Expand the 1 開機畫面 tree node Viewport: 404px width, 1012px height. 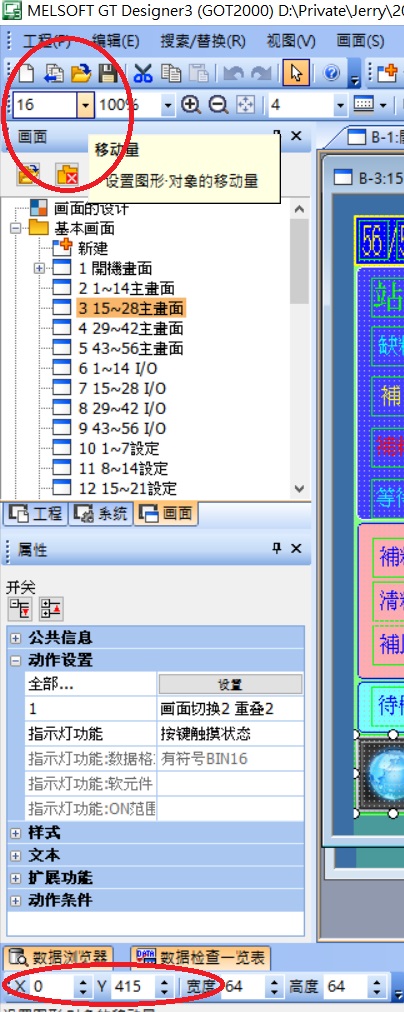click(40, 268)
